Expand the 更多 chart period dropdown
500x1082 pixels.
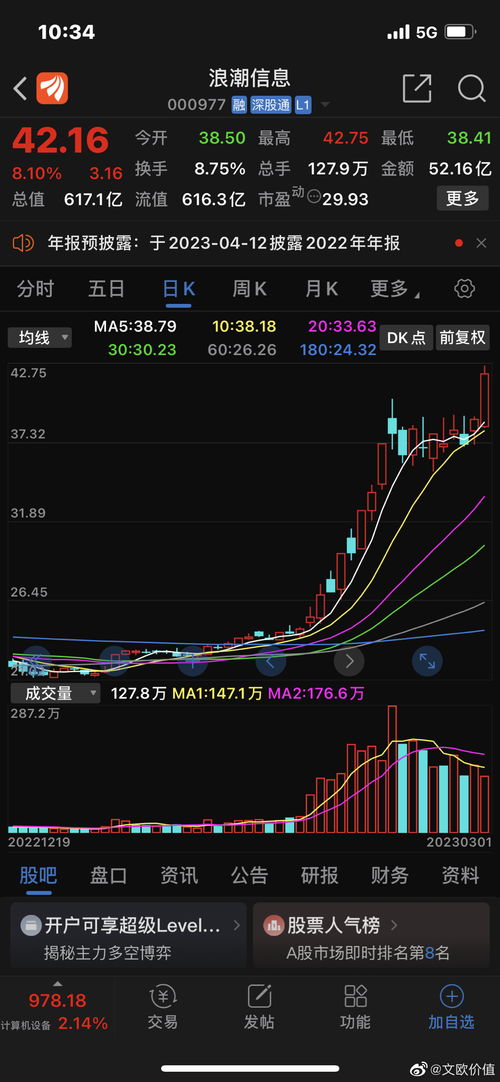pyautogui.click(x=394, y=288)
